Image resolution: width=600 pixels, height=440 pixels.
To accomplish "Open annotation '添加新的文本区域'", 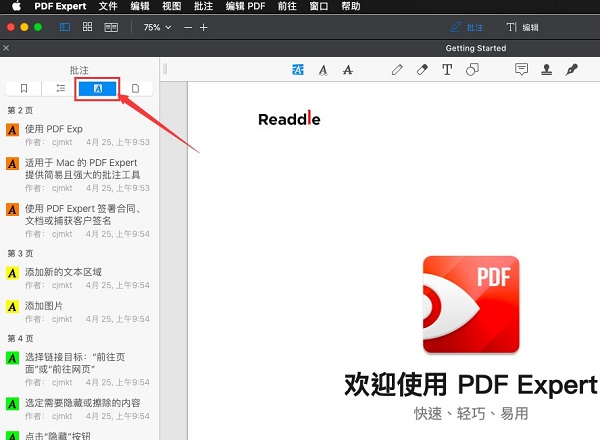I will click(x=79, y=278).
